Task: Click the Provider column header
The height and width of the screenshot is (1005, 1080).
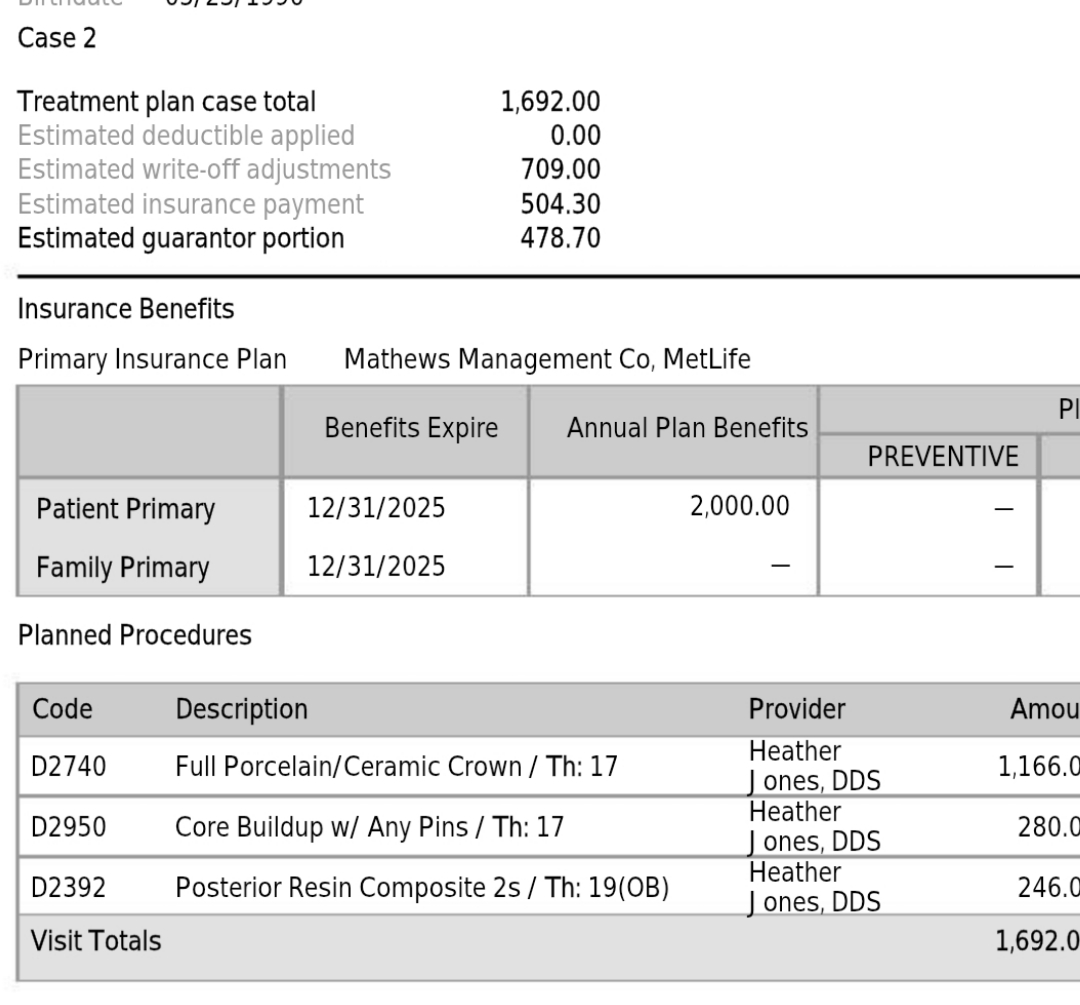Action: 797,709
